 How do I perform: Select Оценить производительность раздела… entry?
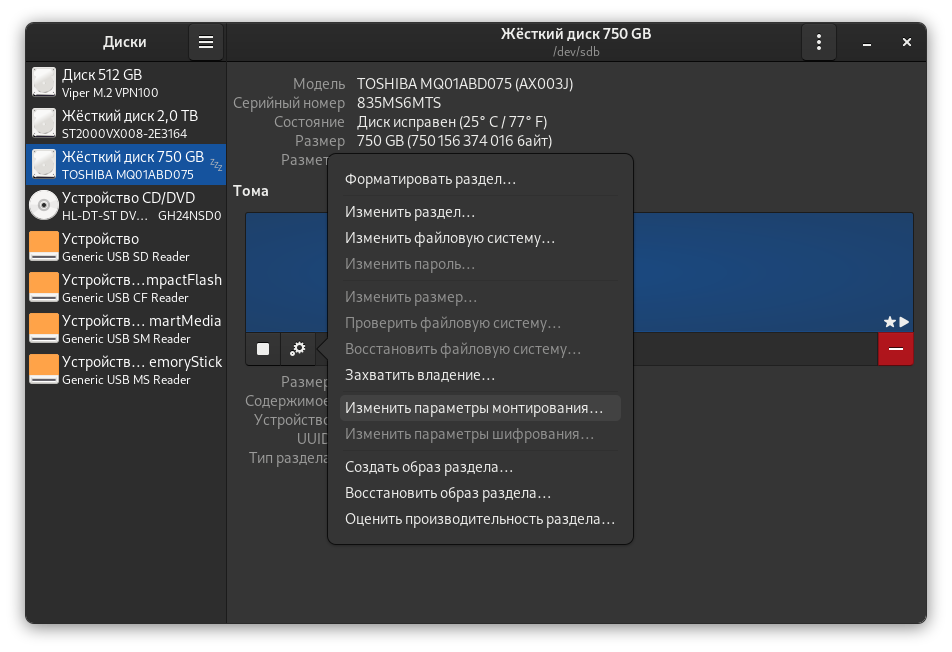480,520
